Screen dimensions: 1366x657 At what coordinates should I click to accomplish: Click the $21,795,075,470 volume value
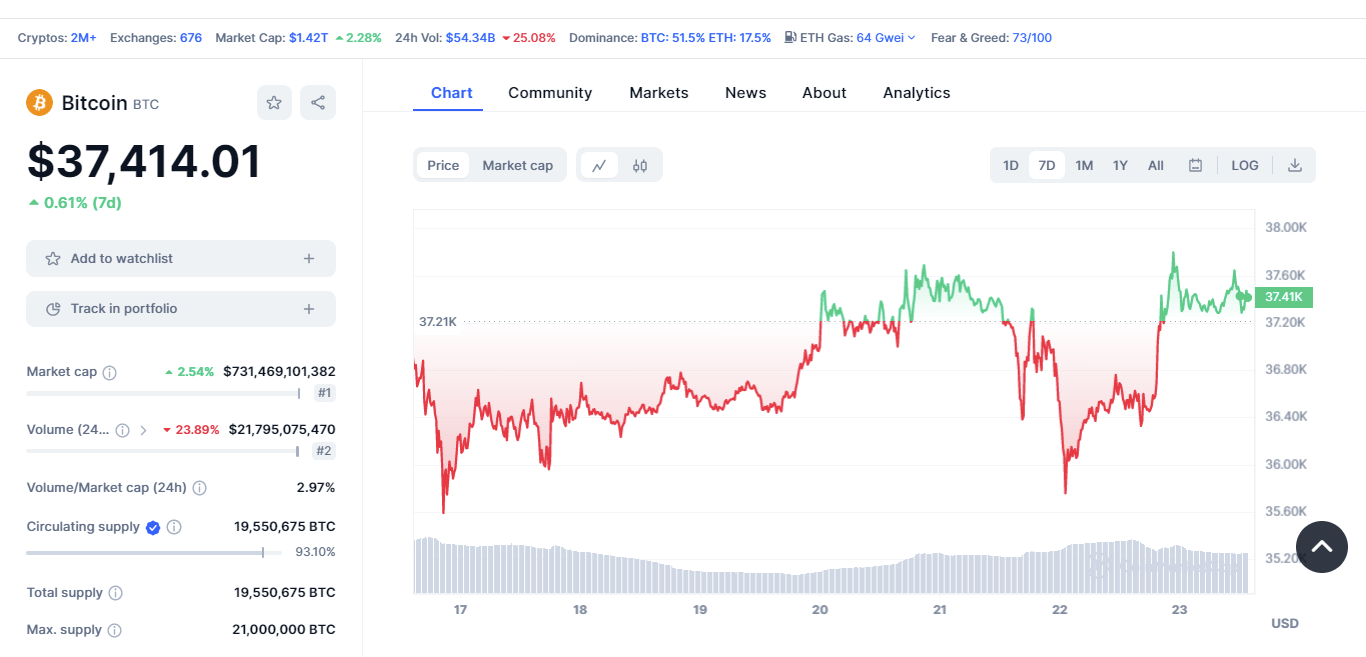coord(282,430)
